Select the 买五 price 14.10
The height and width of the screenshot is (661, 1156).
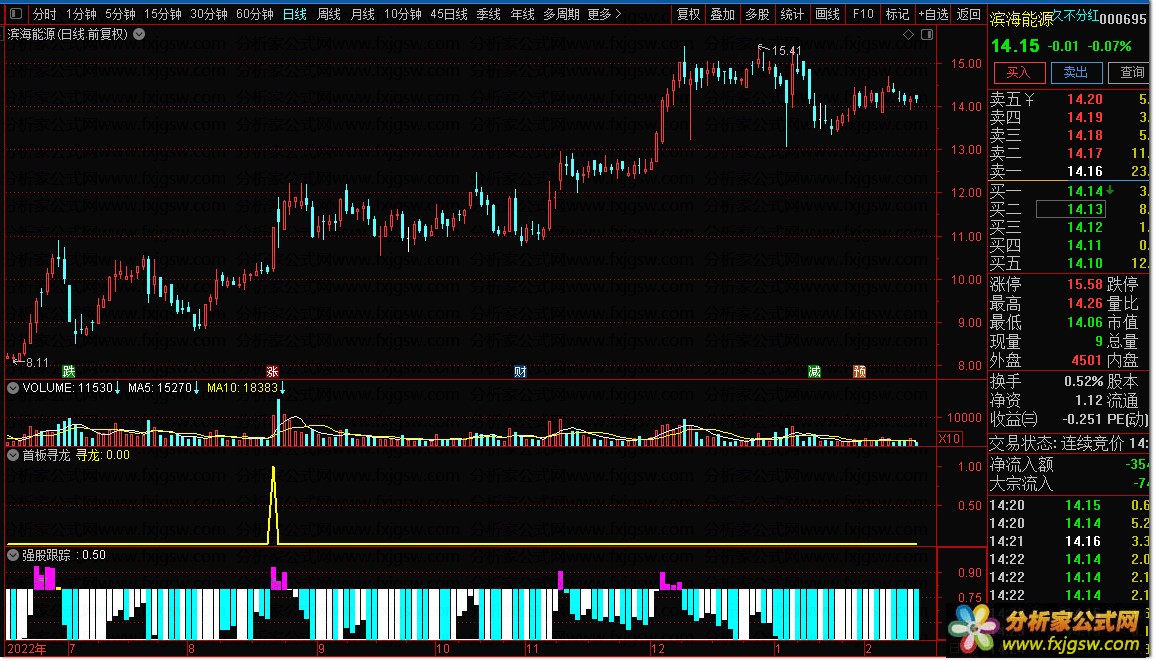(1084, 263)
